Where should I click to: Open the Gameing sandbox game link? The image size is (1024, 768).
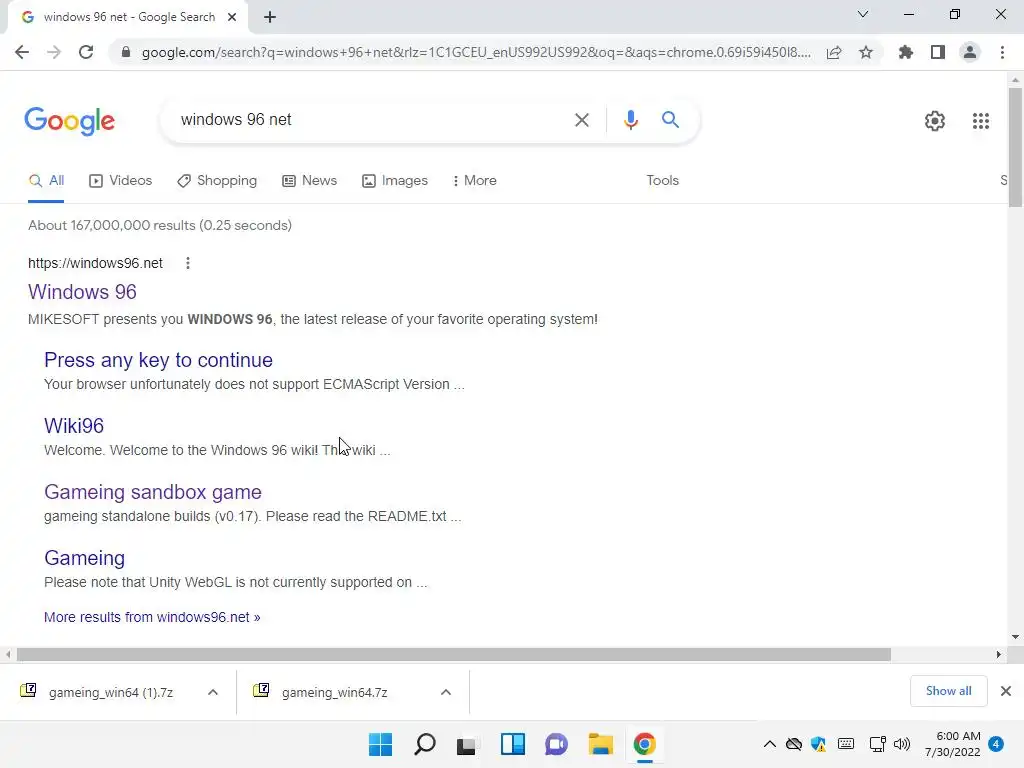pos(153,492)
